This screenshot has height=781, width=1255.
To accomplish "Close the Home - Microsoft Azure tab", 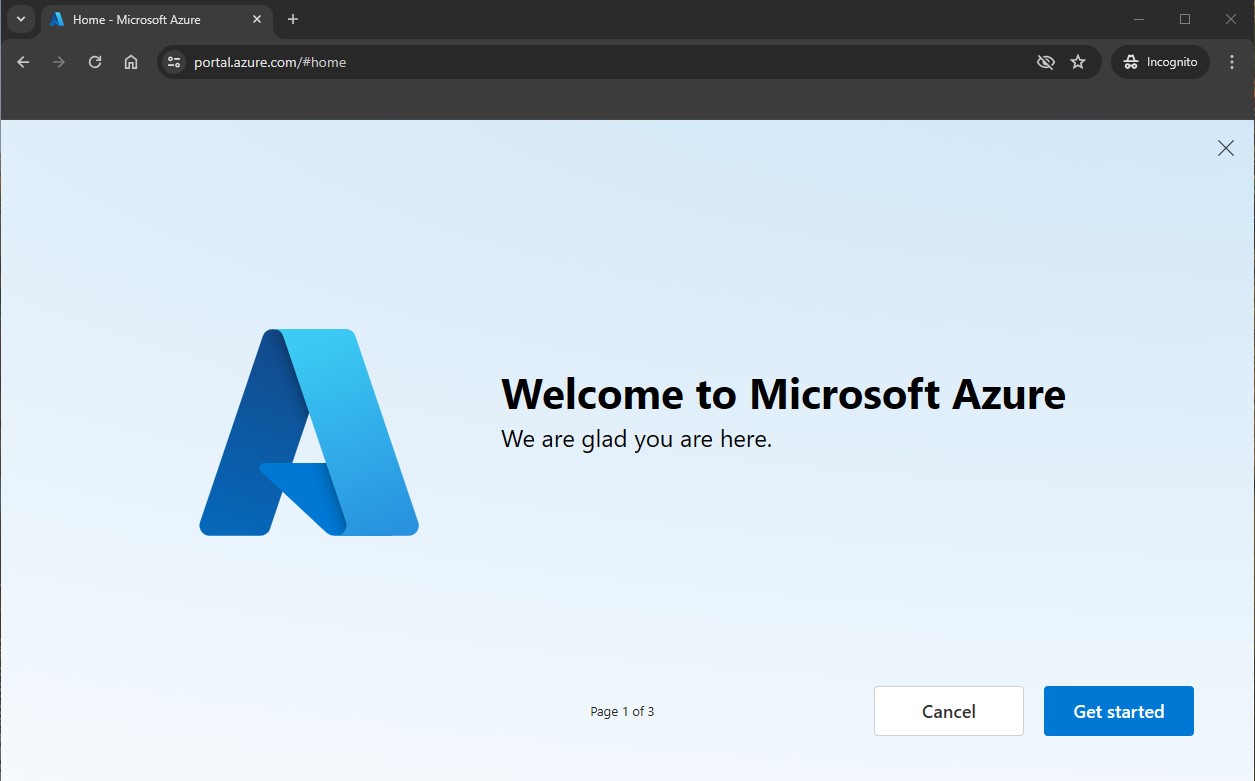I will pos(257,19).
